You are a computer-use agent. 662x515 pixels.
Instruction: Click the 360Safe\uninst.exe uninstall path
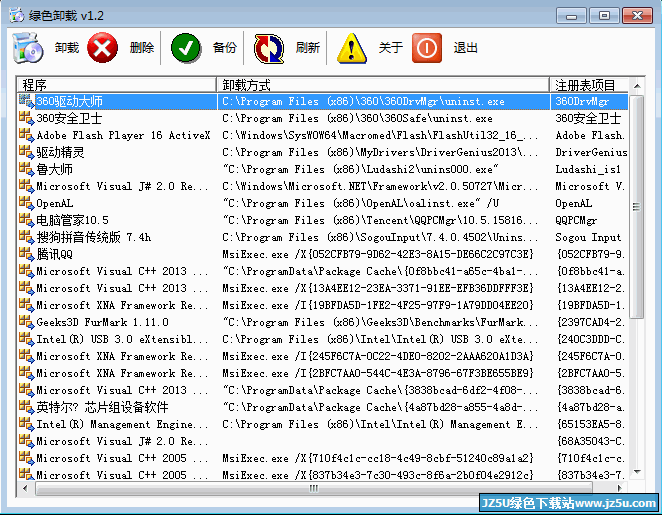pyautogui.click(x=358, y=119)
